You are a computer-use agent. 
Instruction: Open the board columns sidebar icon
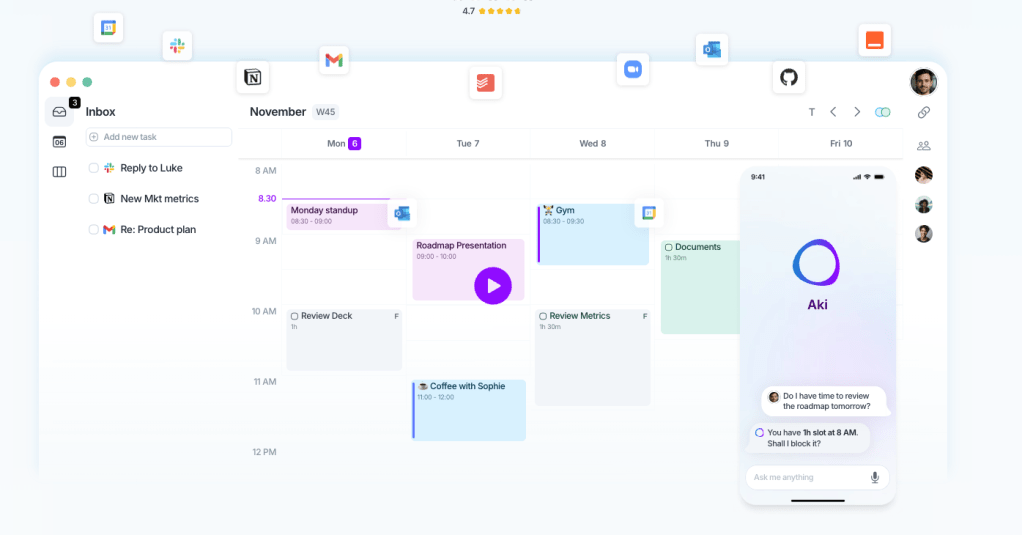(59, 172)
